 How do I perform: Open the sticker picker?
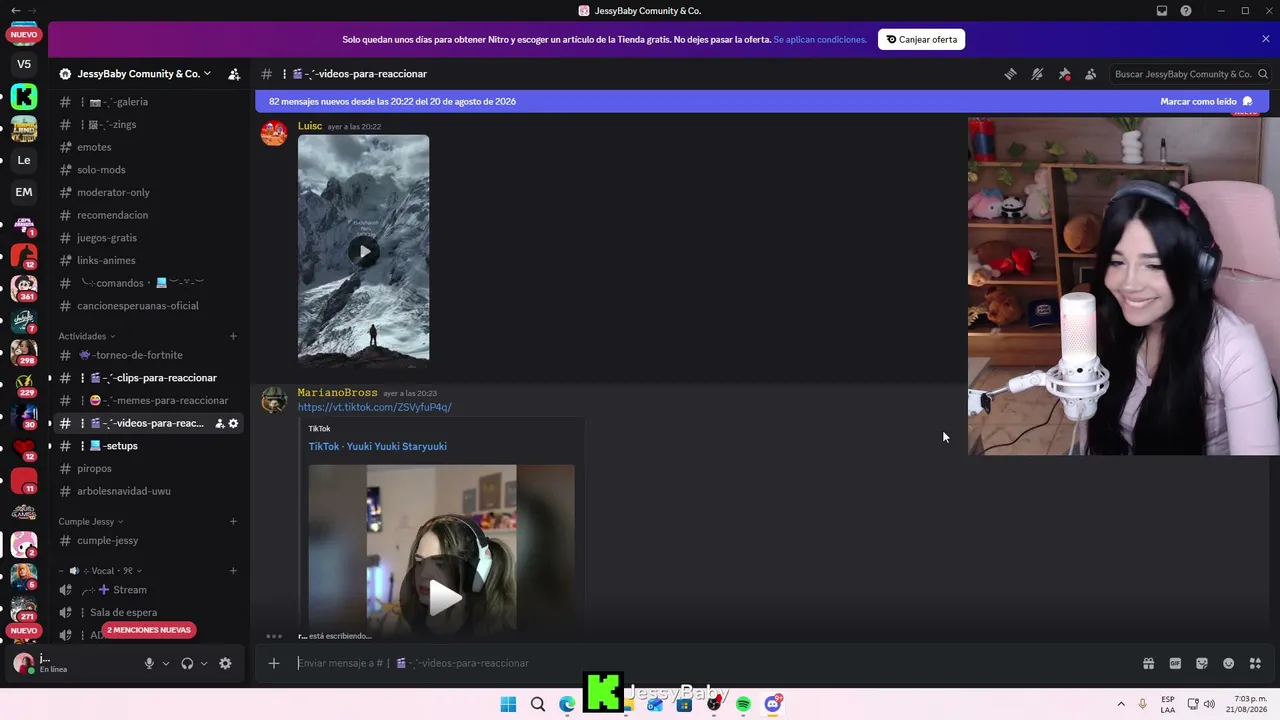pyautogui.click(x=1202, y=663)
